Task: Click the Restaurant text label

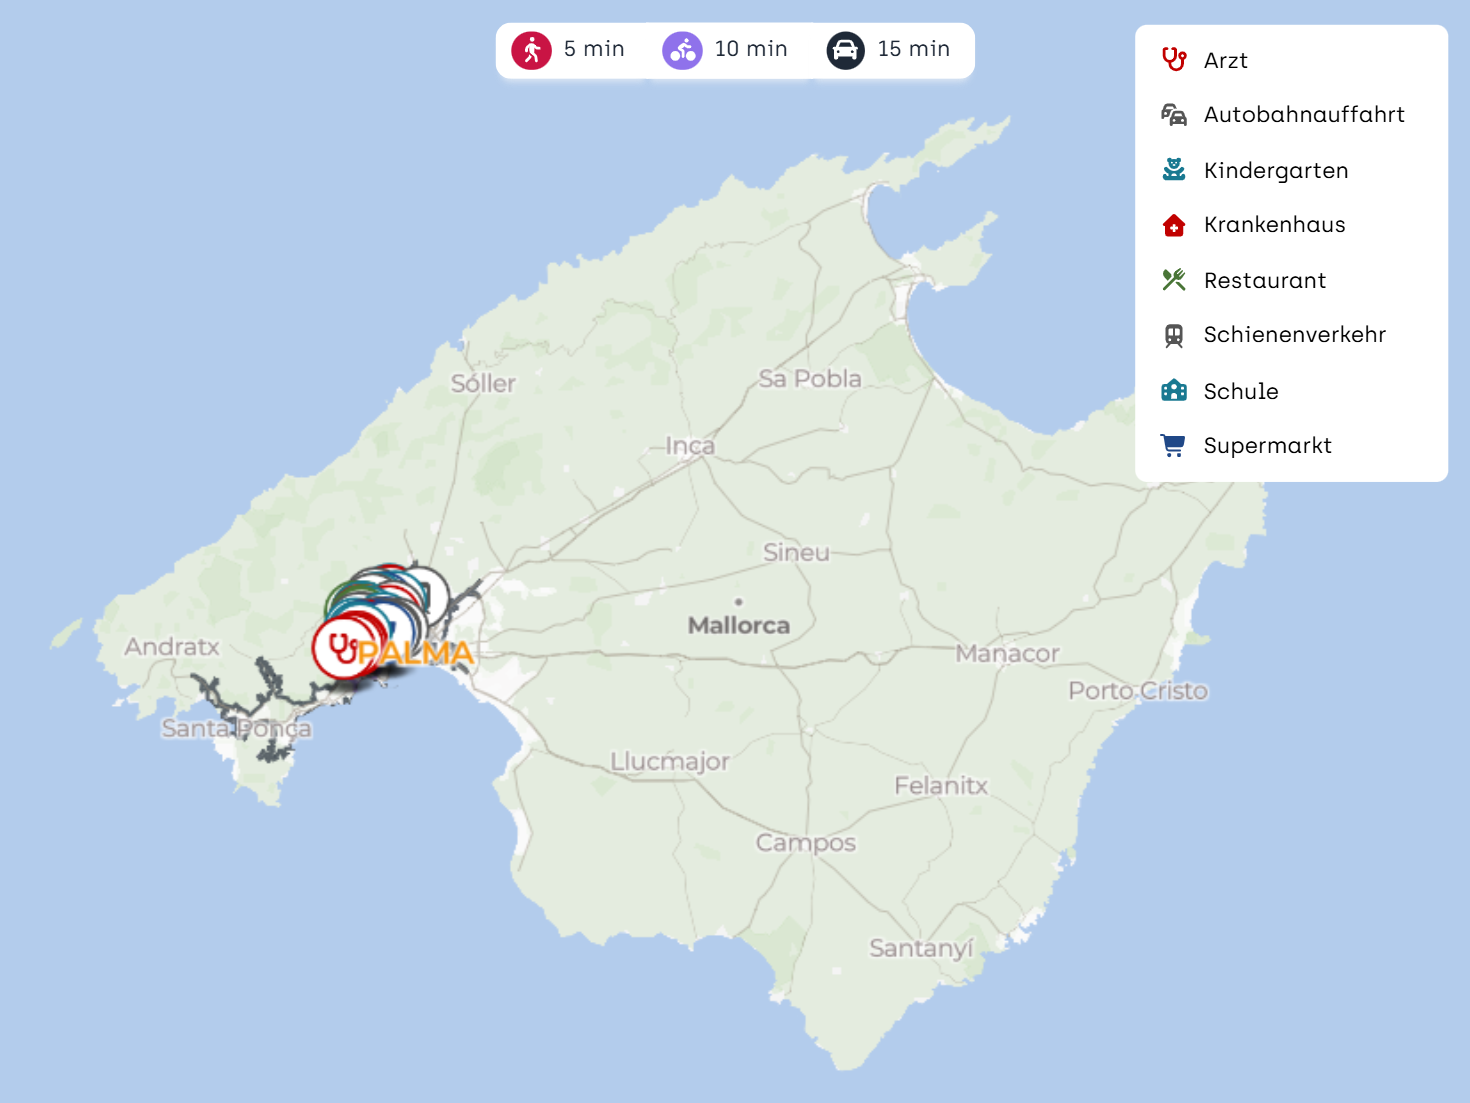Action: tap(1264, 281)
